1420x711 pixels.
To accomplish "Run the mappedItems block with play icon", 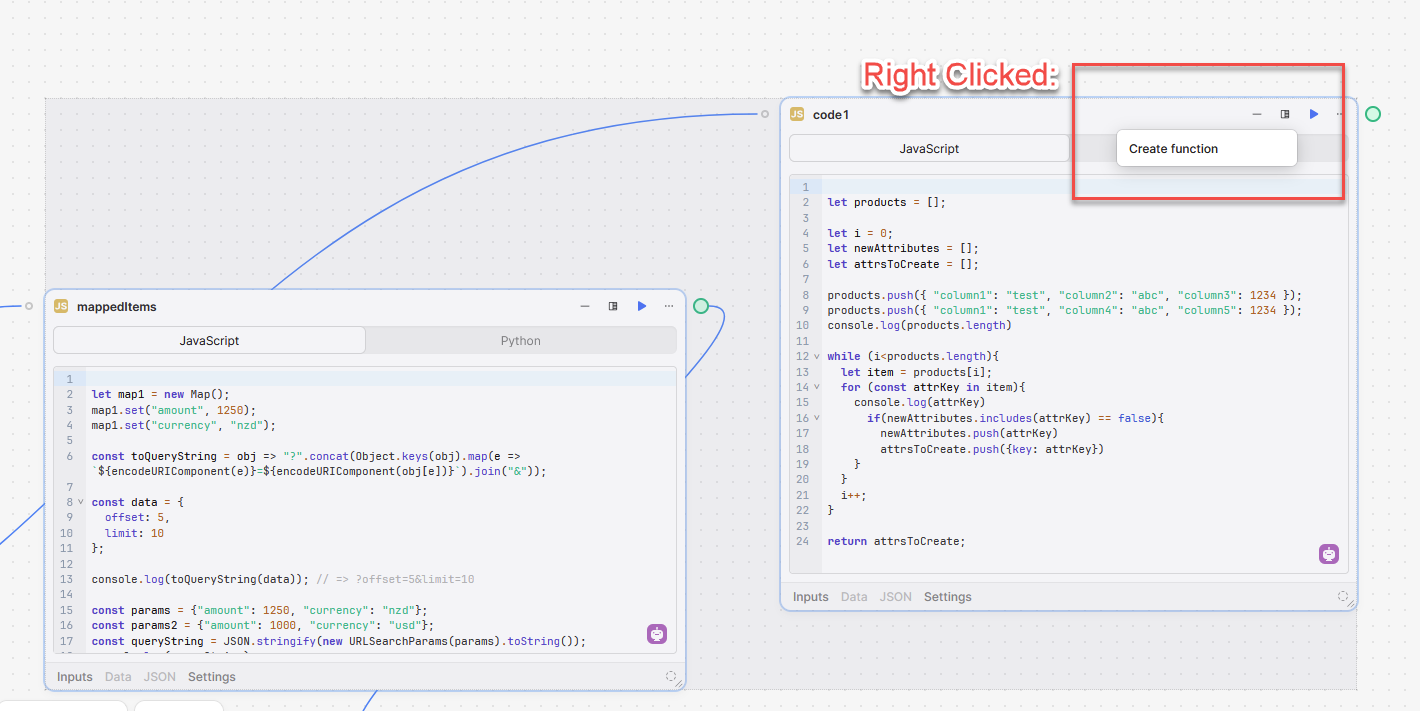I will pyautogui.click(x=642, y=306).
